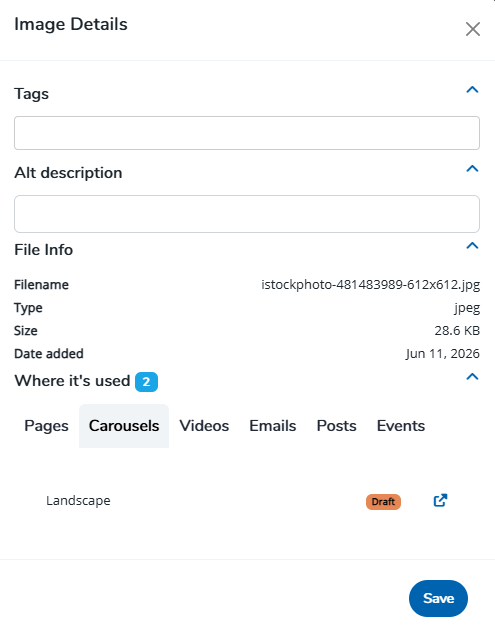Image resolution: width=495 pixels, height=630 pixels.
Task: Open the Videos tab
Action: [x=204, y=426]
